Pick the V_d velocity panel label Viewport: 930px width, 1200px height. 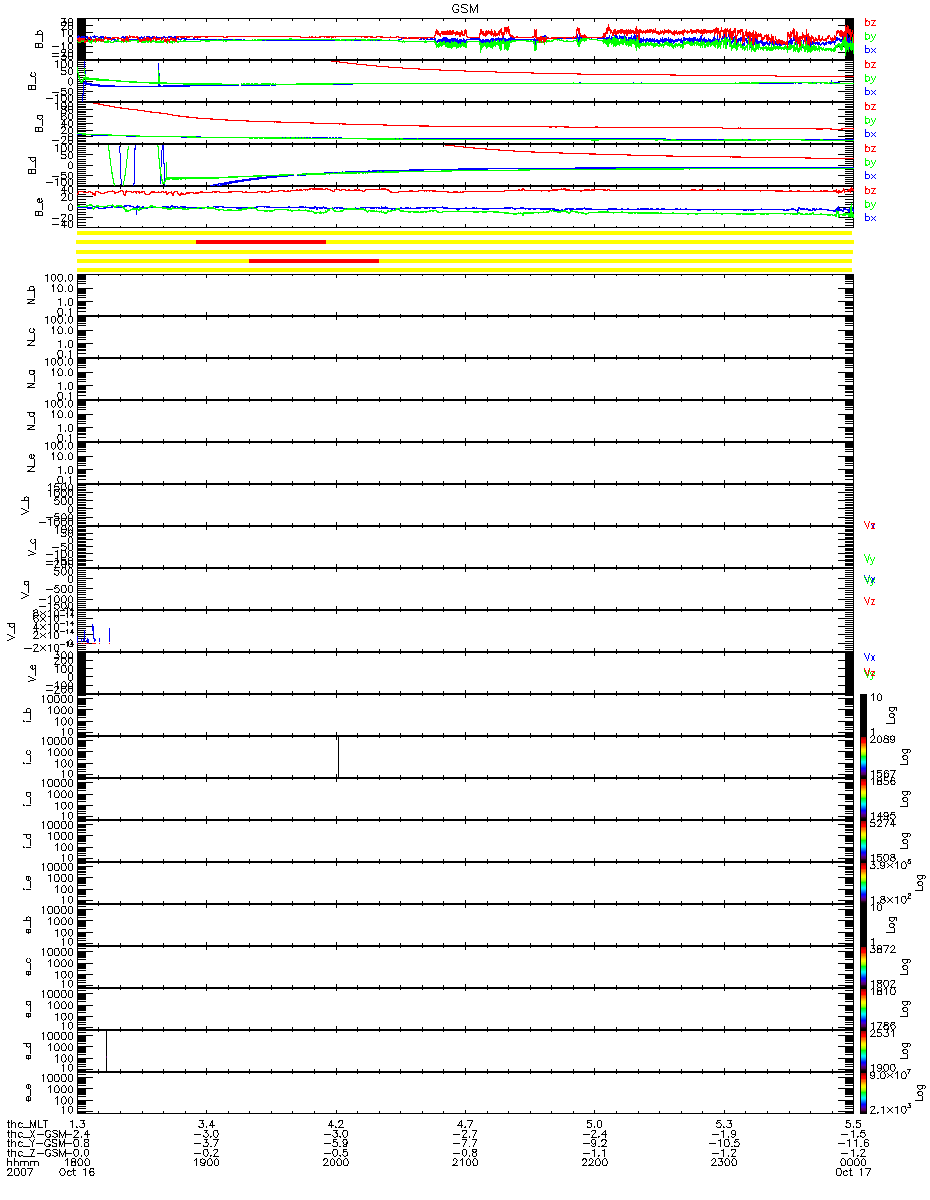[x=11, y=631]
